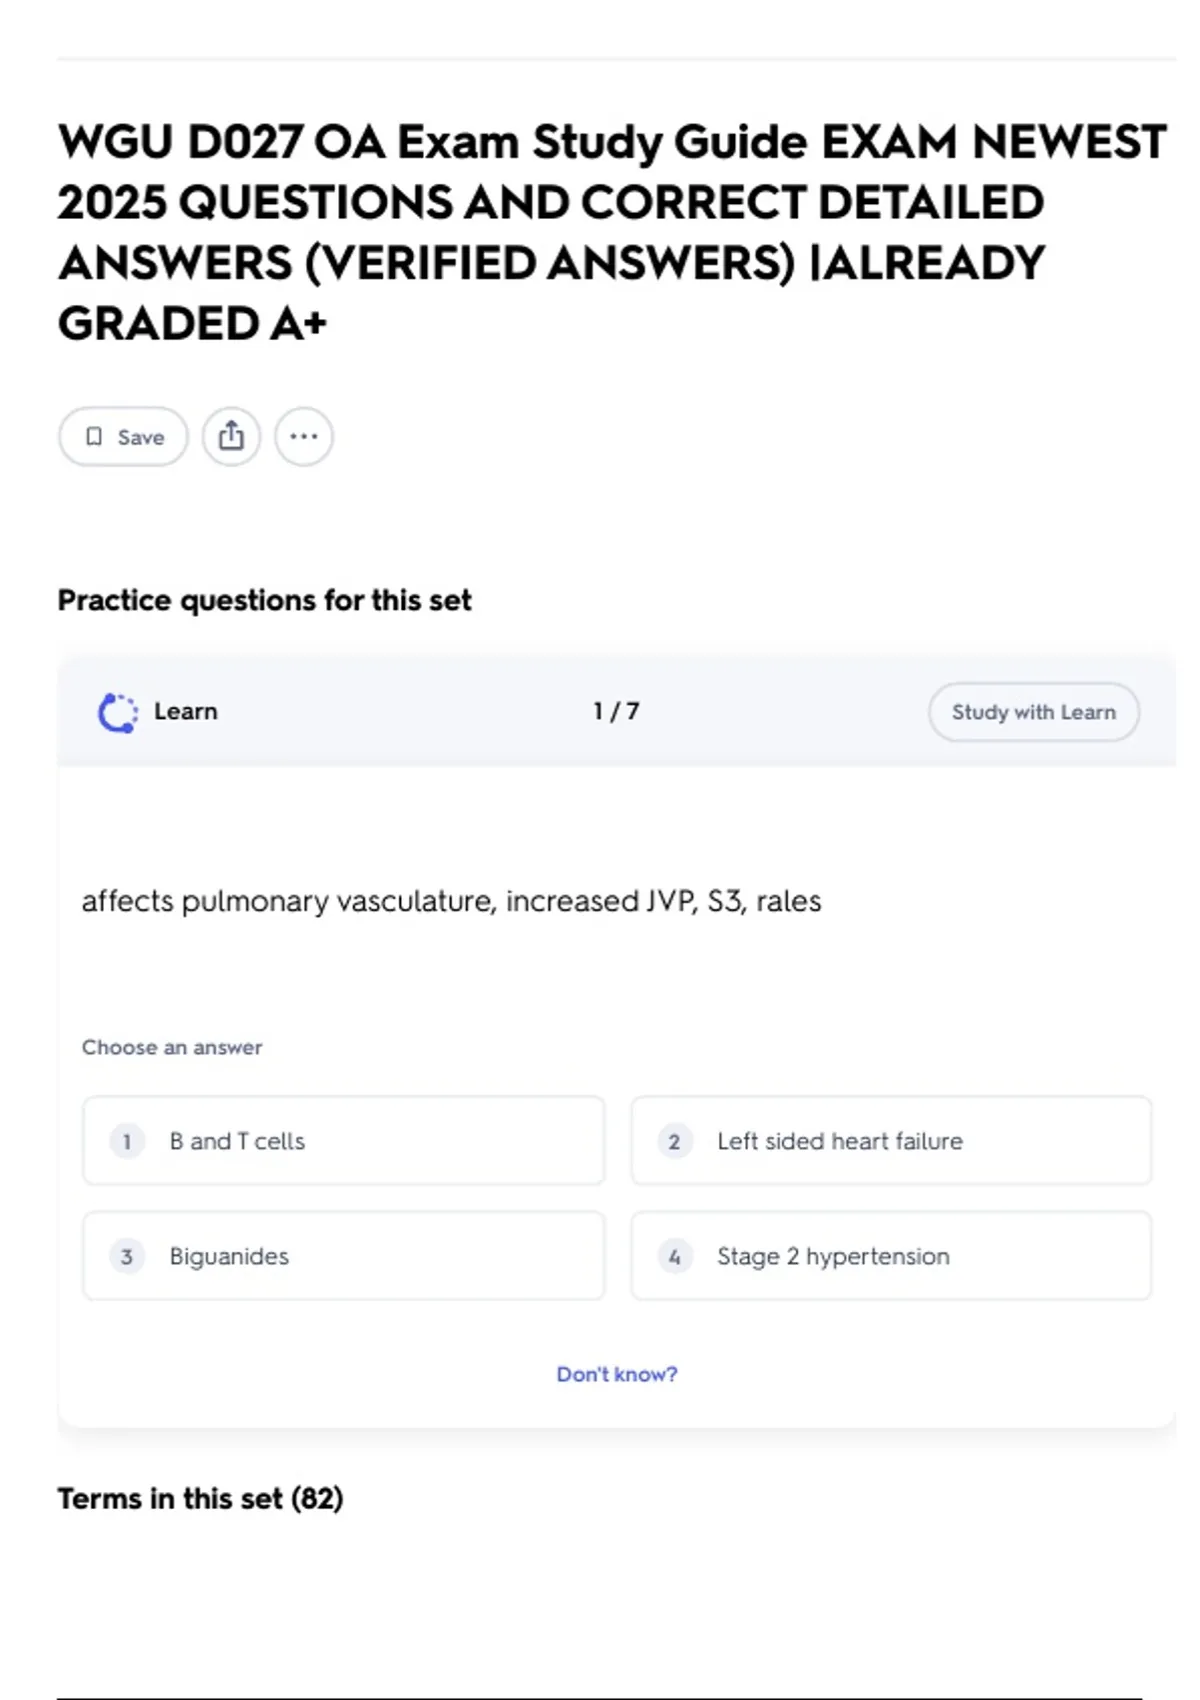Click the number 2 answer badge

click(674, 1141)
